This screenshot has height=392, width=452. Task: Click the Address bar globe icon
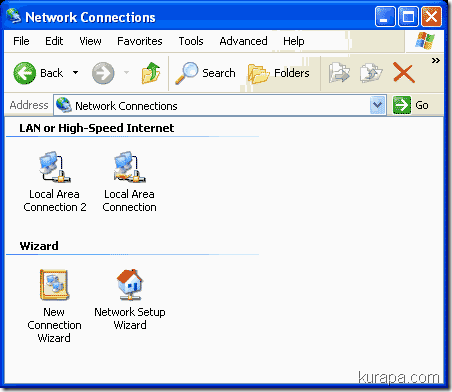63,105
